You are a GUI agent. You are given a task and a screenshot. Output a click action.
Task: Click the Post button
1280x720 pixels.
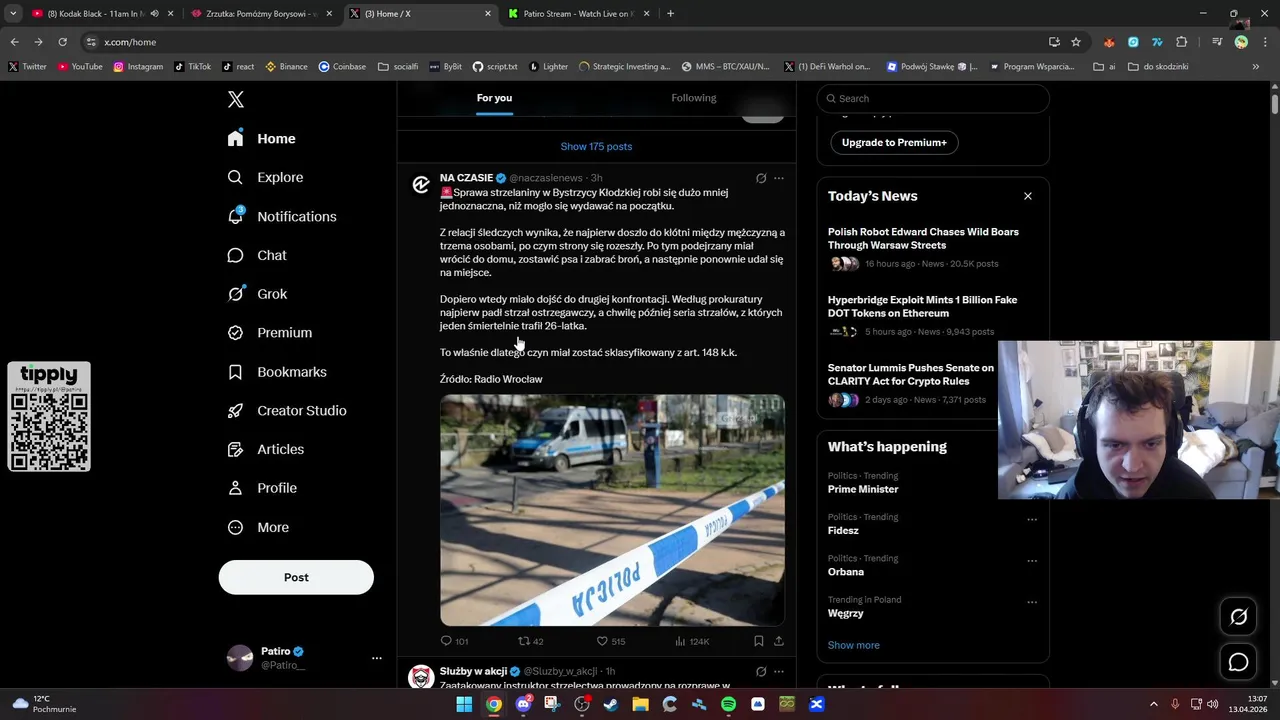click(x=296, y=577)
